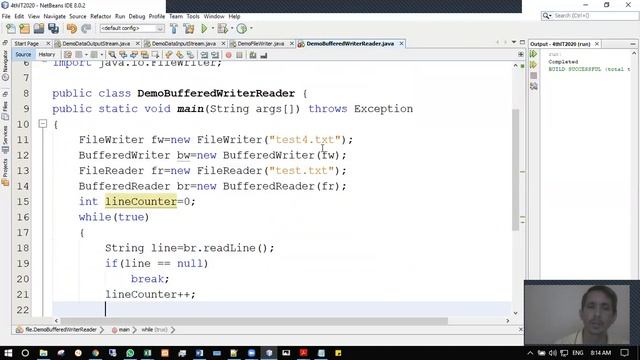The image size is (640, 360).
Task: Open the Navigate menu
Action: point(55,16)
